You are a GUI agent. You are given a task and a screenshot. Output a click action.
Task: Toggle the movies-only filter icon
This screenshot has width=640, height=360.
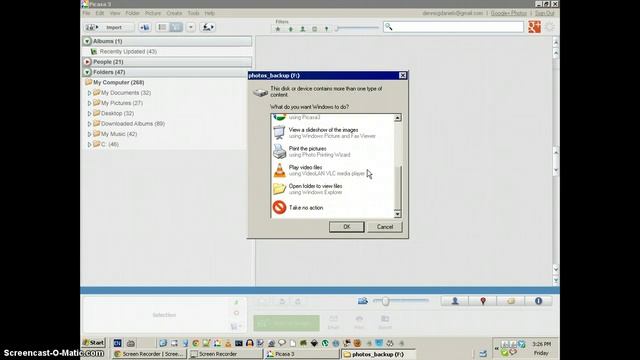click(x=315, y=29)
